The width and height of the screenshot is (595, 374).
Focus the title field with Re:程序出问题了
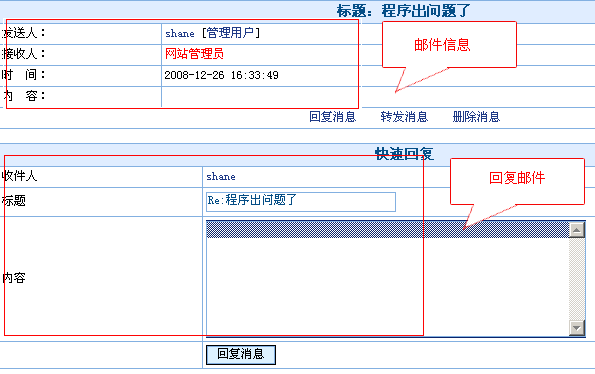coord(301,202)
